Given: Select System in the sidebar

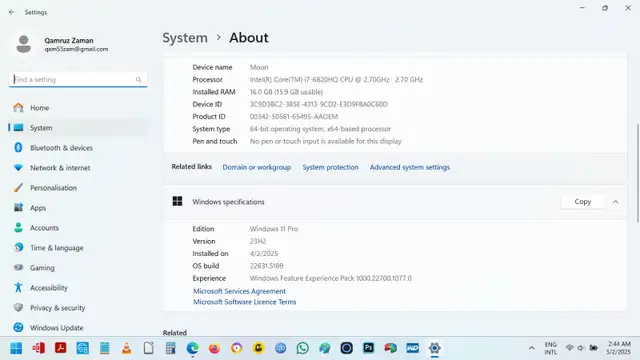Looking at the screenshot, I should pos(78,128).
